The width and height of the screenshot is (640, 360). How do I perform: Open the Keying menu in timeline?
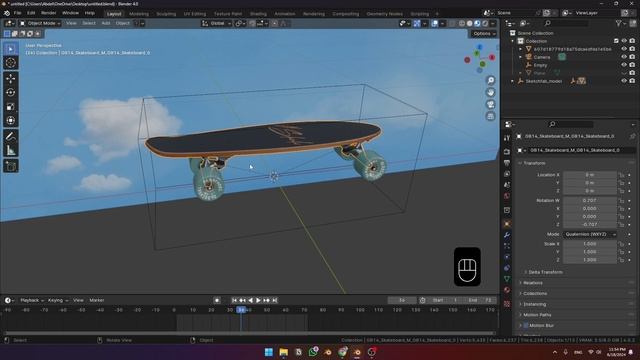(x=58, y=300)
